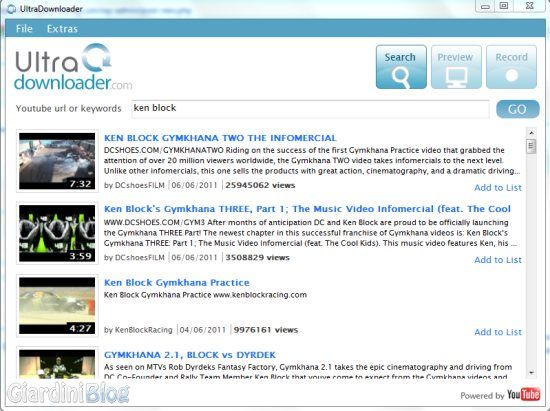Open the GYMKHANA 2.1 BLOCK vs DYRDEK thumbnail
Viewport: 550px width, 411px height.
57,364
